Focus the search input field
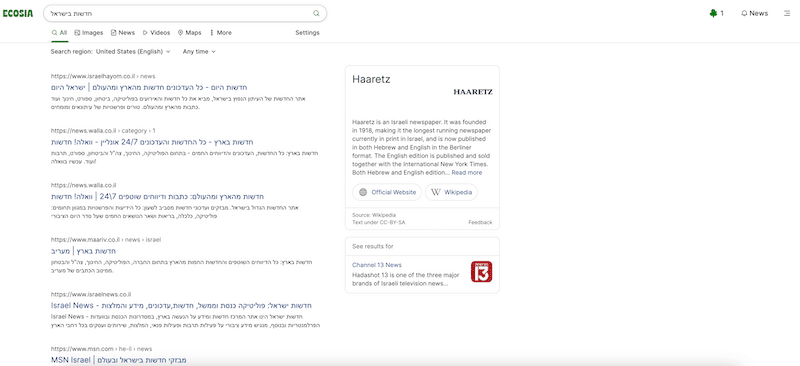The height and width of the screenshot is (366, 800). 179,13
